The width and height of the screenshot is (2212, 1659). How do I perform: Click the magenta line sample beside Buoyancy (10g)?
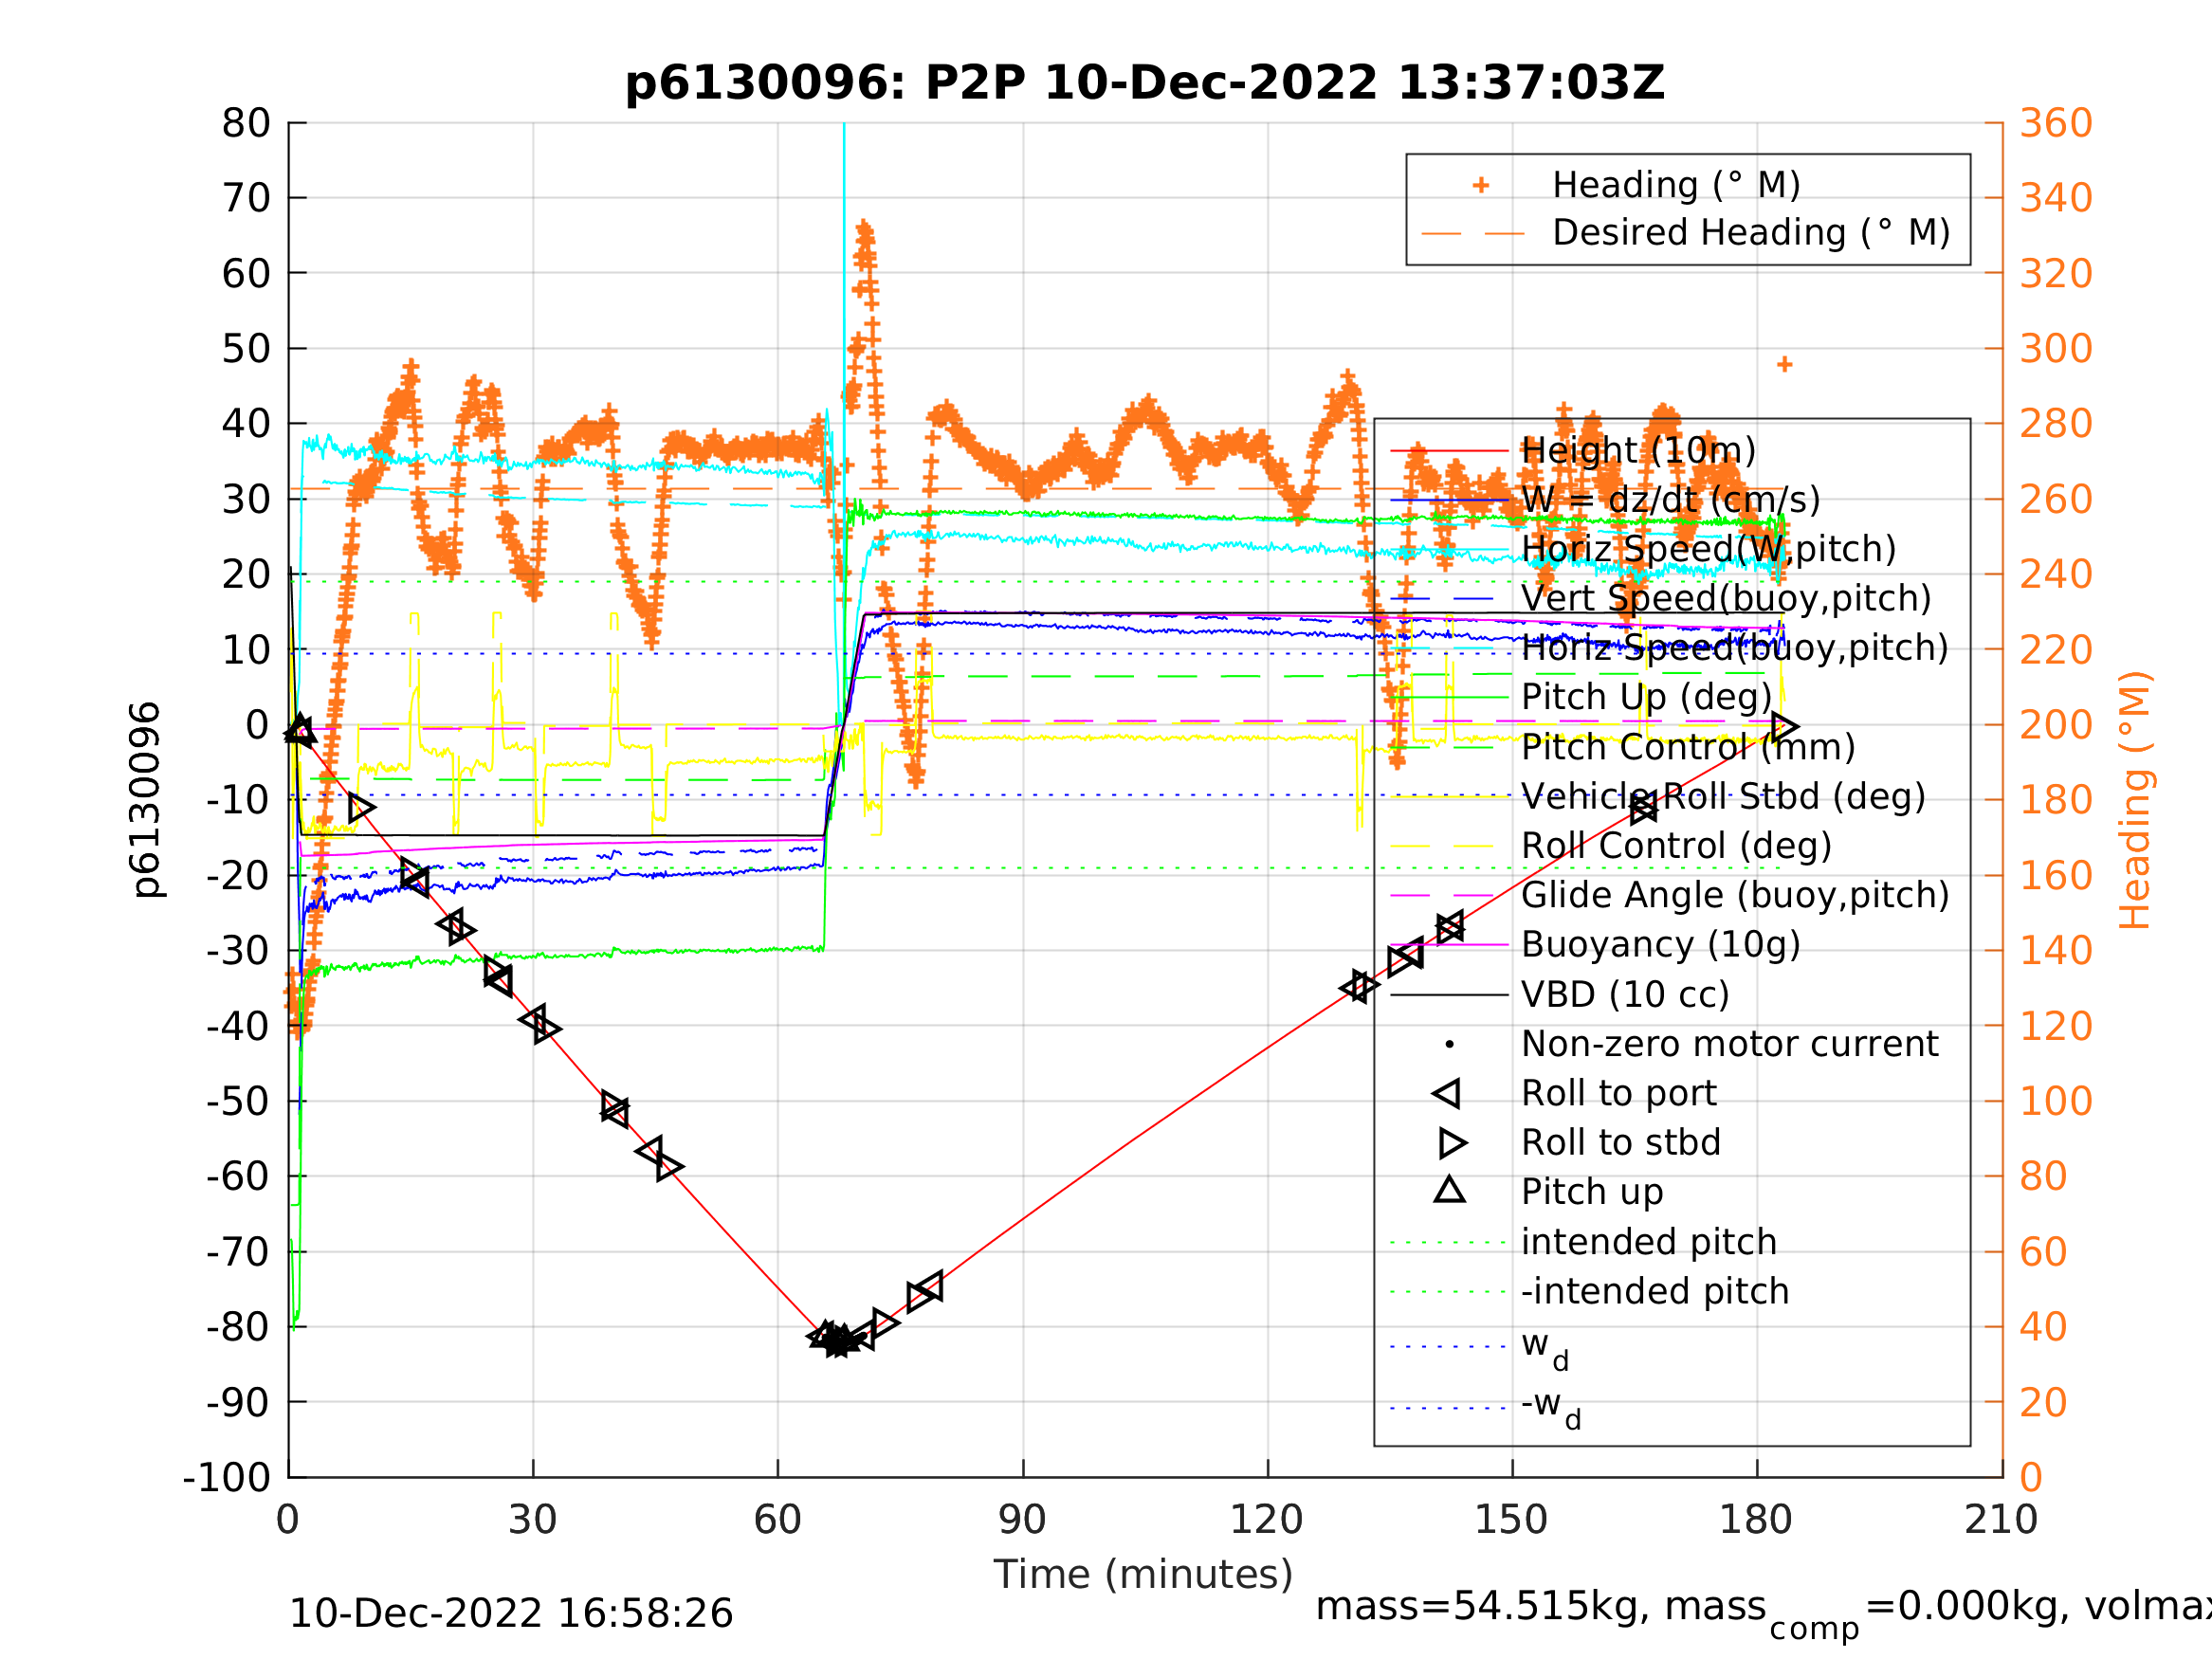tap(1449, 944)
